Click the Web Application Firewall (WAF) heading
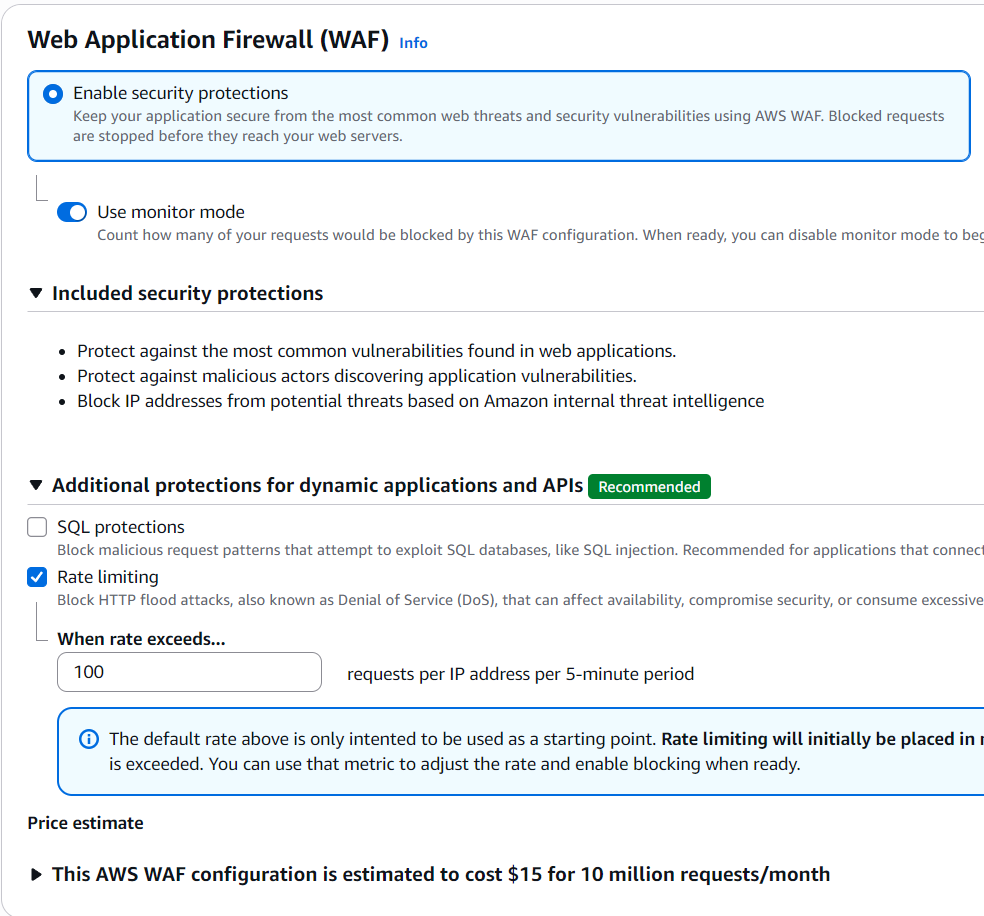This screenshot has width=984, height=916. point(208,40)
